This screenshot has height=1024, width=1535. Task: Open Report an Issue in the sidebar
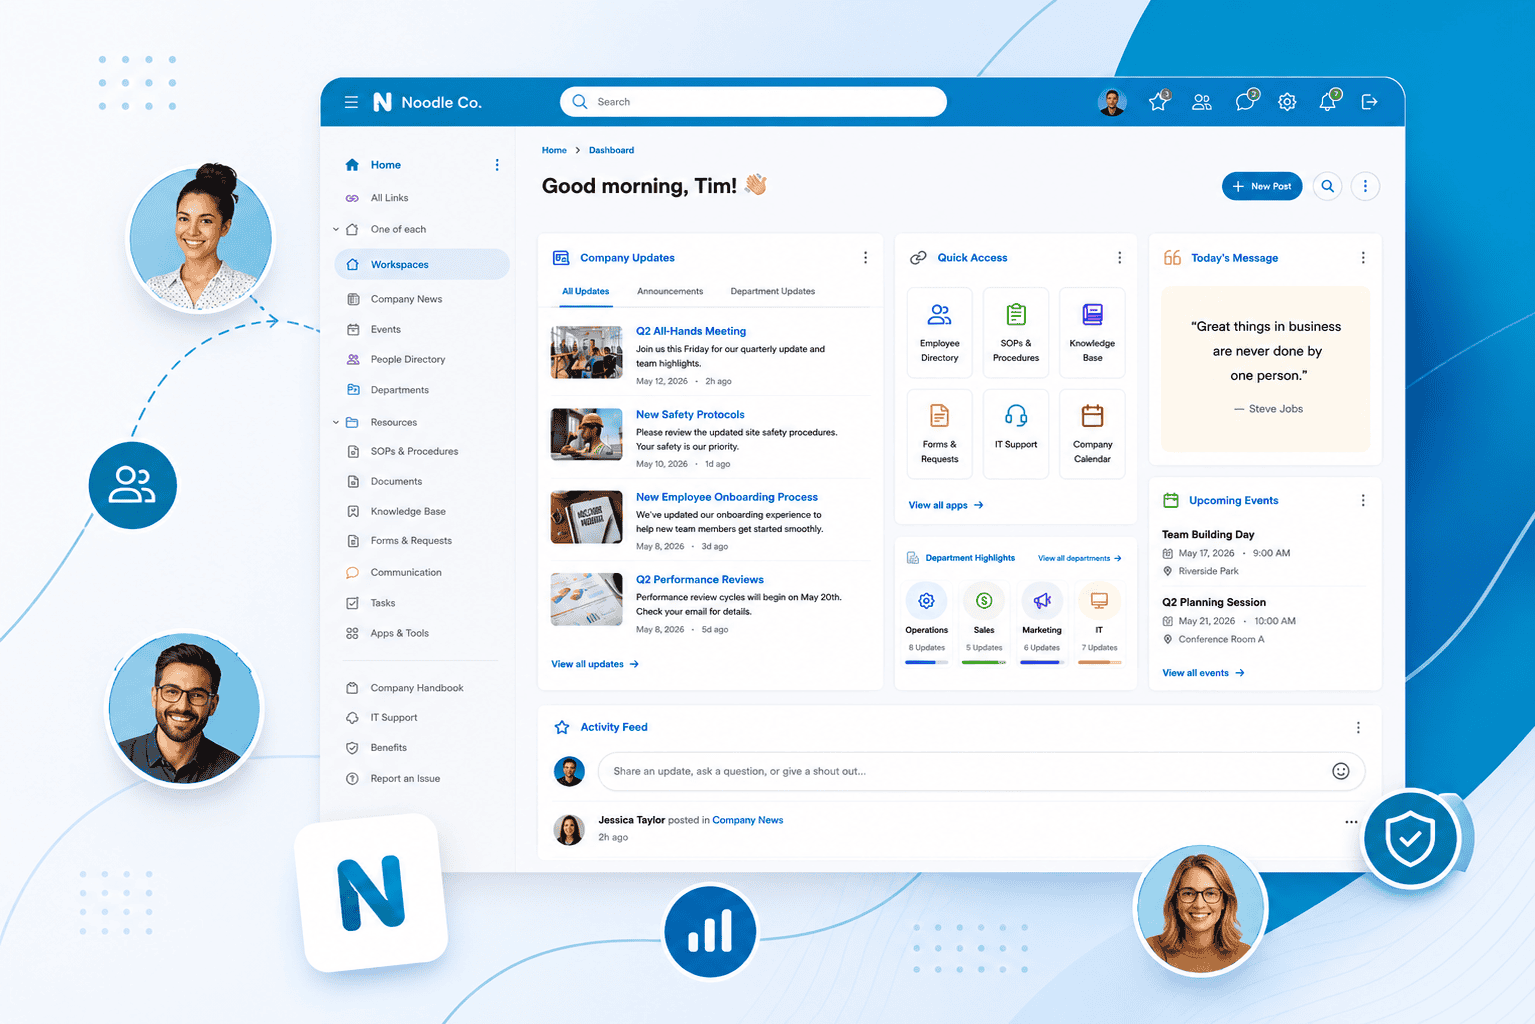[405, 778]
